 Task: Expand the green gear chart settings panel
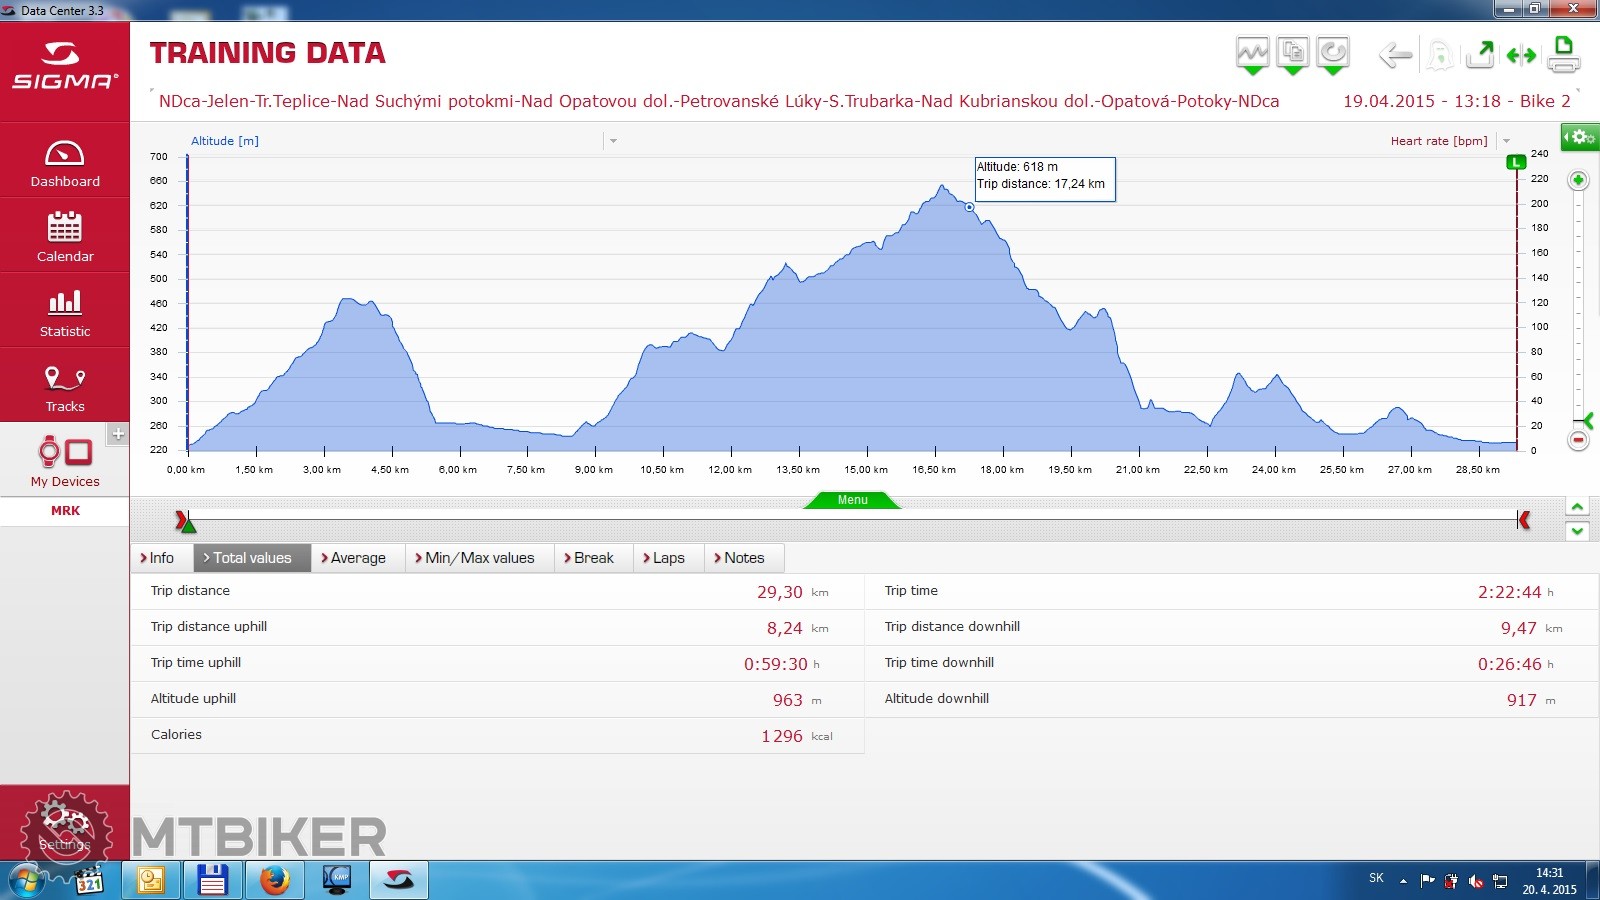point(1580,137)
